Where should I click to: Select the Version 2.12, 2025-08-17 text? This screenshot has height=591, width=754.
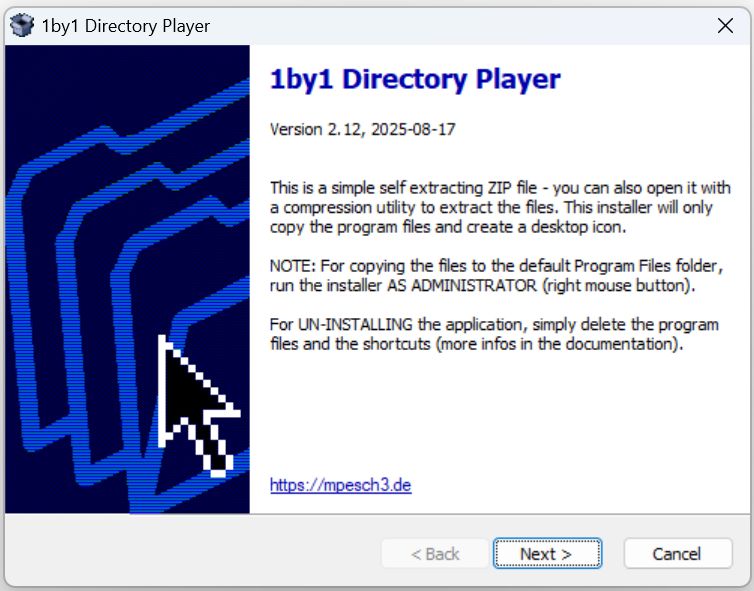tap(363, 129)
